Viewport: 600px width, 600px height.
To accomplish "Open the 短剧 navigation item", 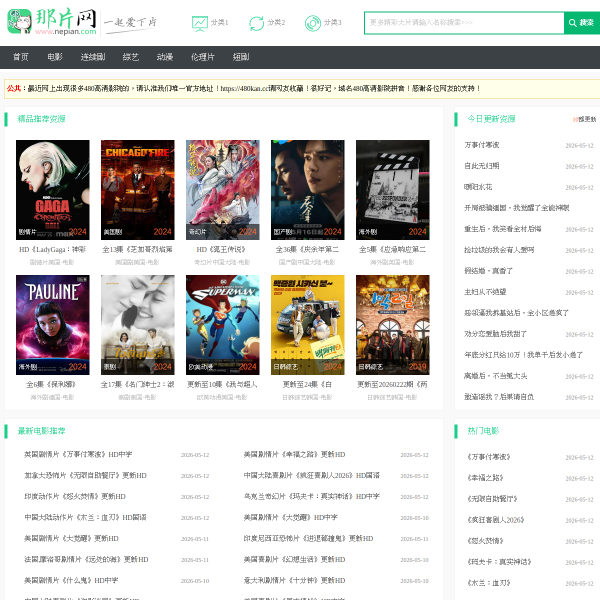I will click(x=241, y=57).
